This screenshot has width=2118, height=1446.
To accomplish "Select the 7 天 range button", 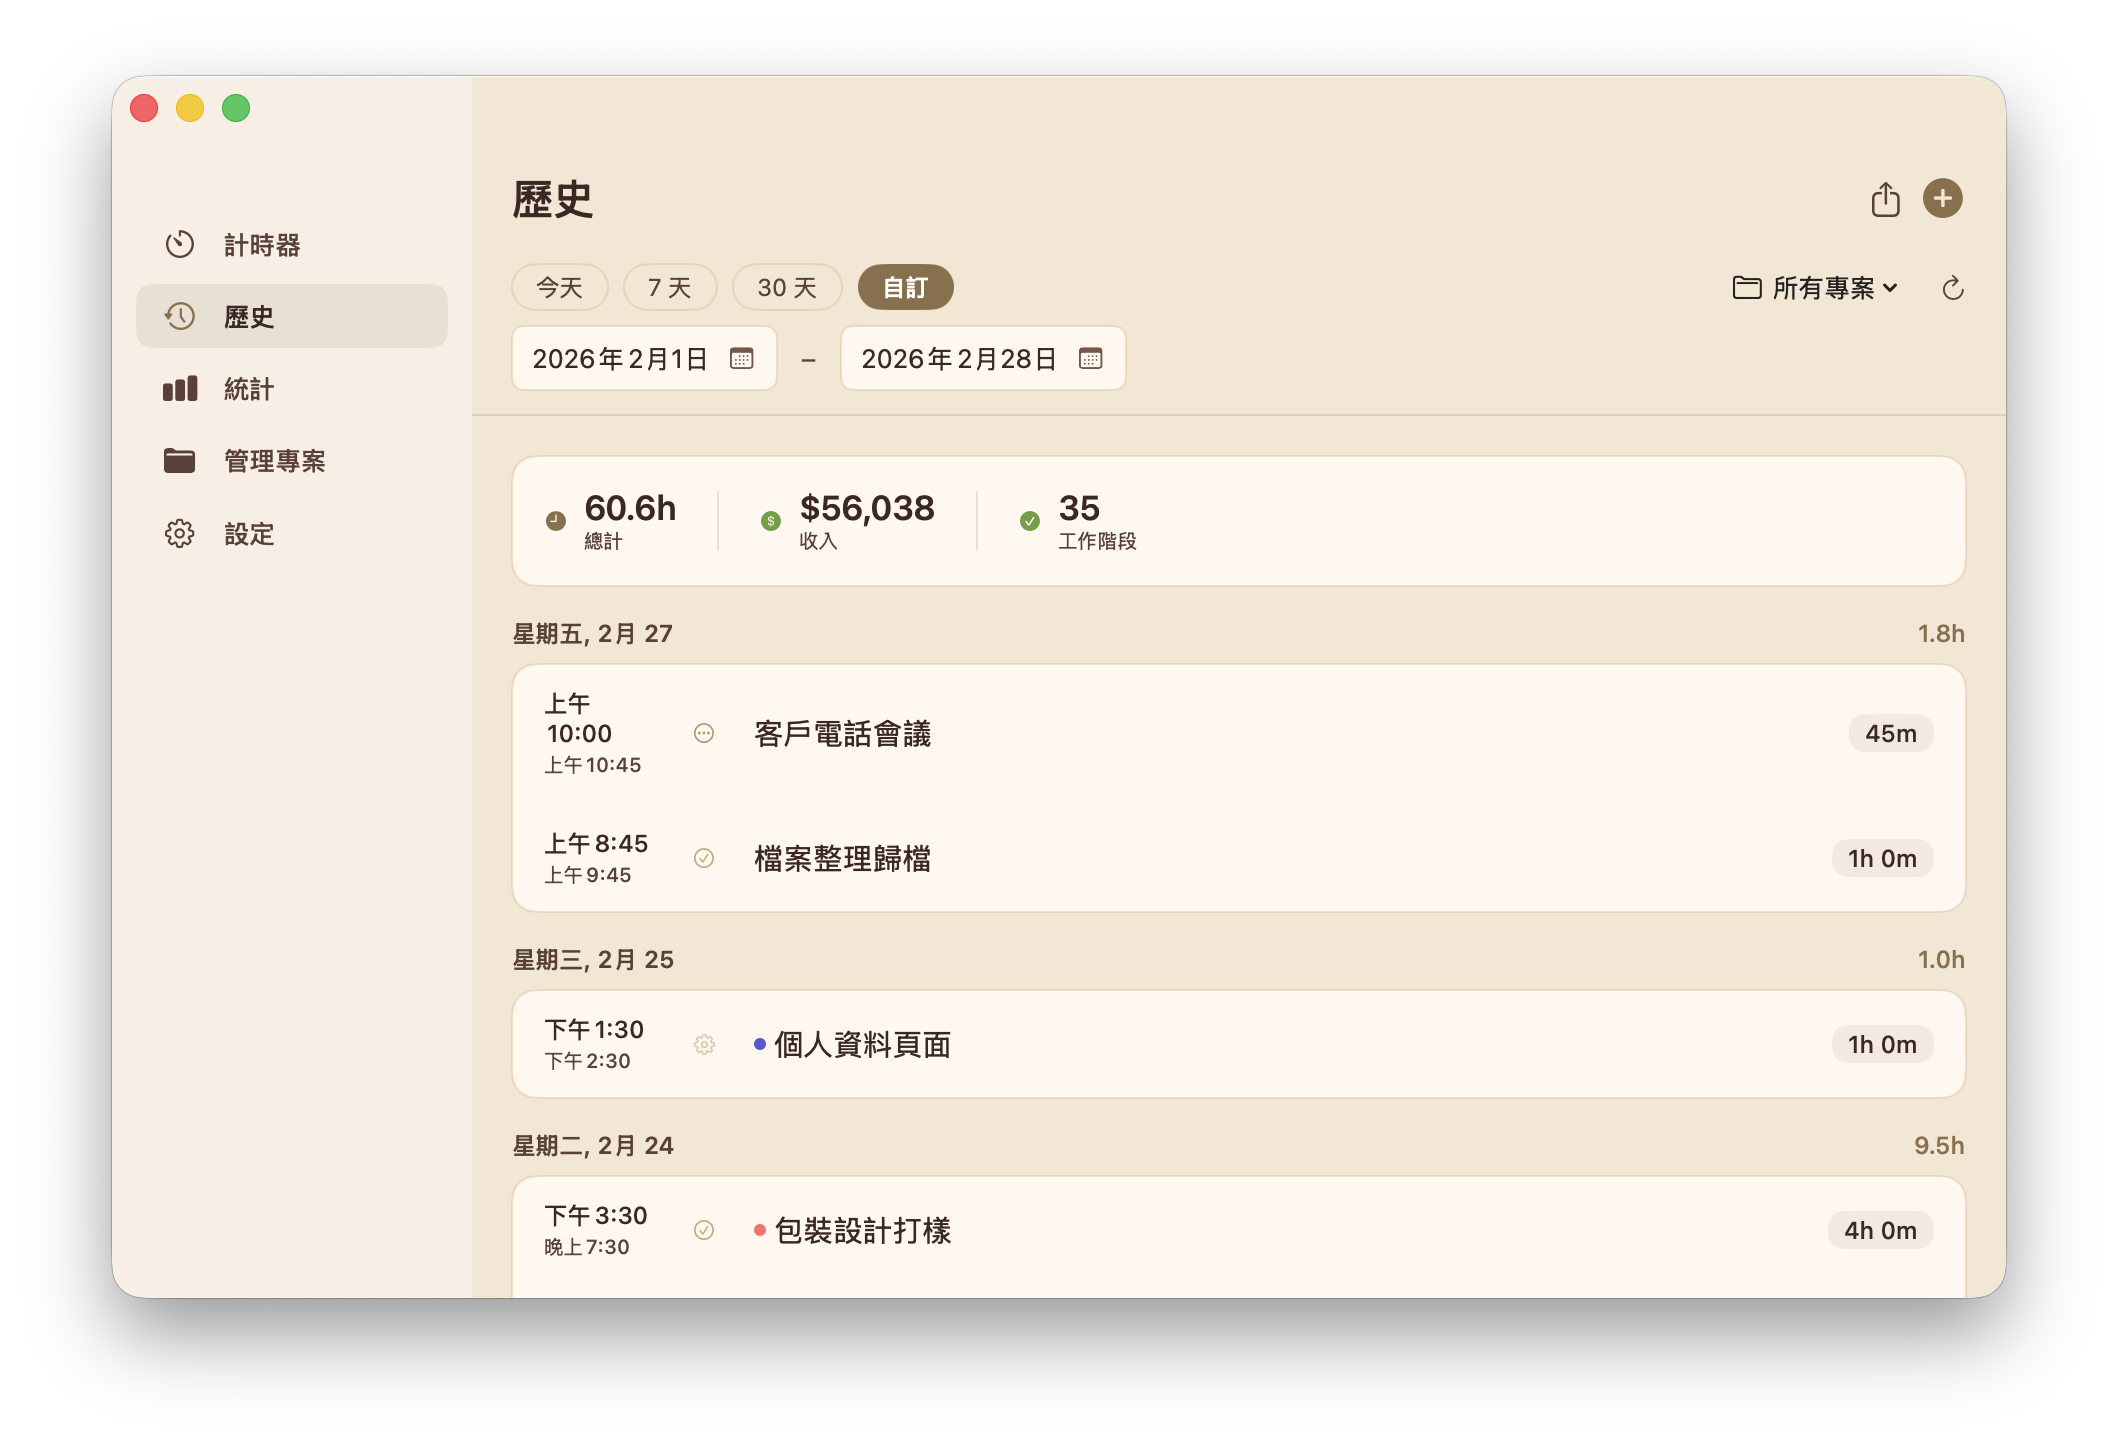I will (669, 287).
